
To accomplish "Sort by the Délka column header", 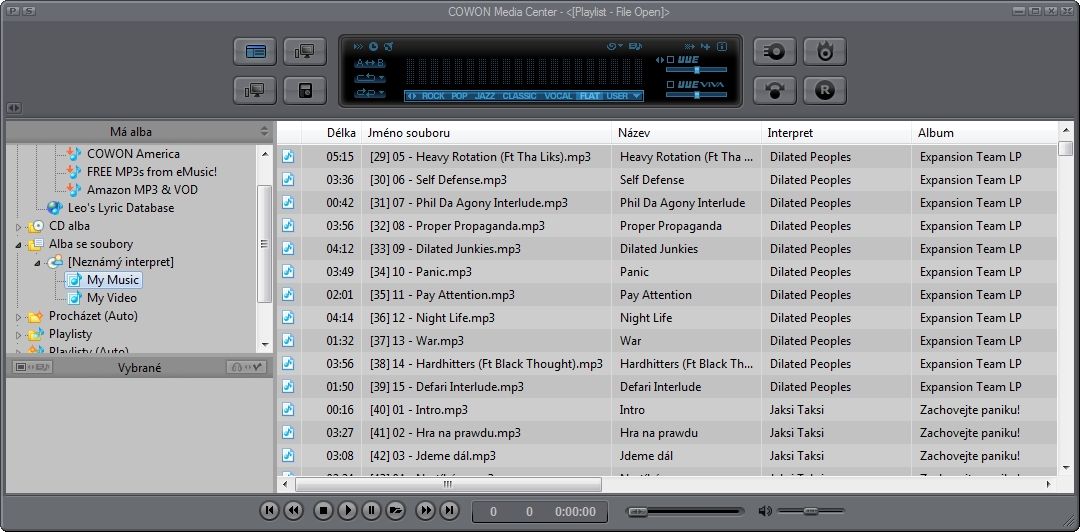I will pos(332,133).
